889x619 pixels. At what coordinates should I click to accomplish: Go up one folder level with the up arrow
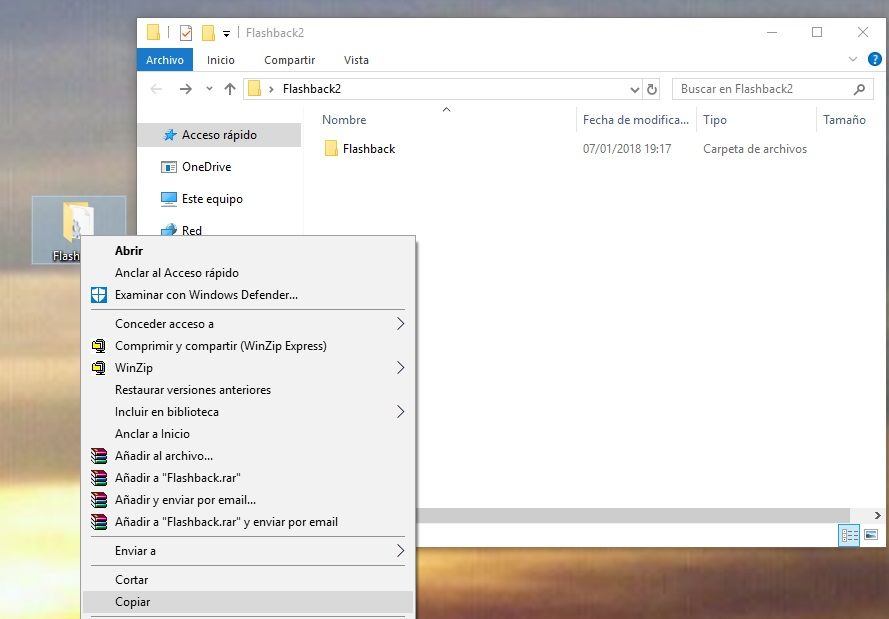click(230, 89)
